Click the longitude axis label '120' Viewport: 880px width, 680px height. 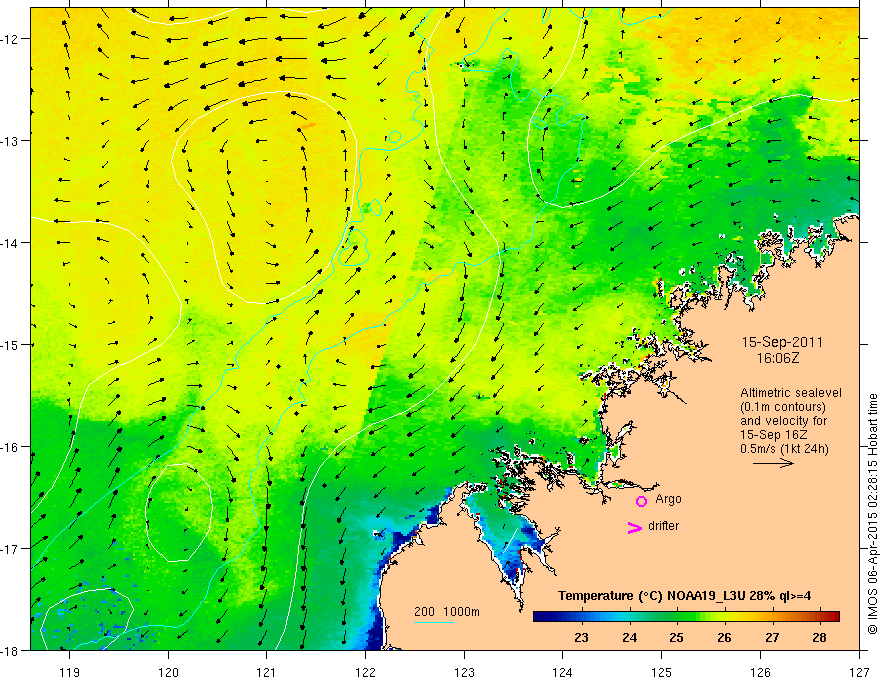[x=168, y=672]
